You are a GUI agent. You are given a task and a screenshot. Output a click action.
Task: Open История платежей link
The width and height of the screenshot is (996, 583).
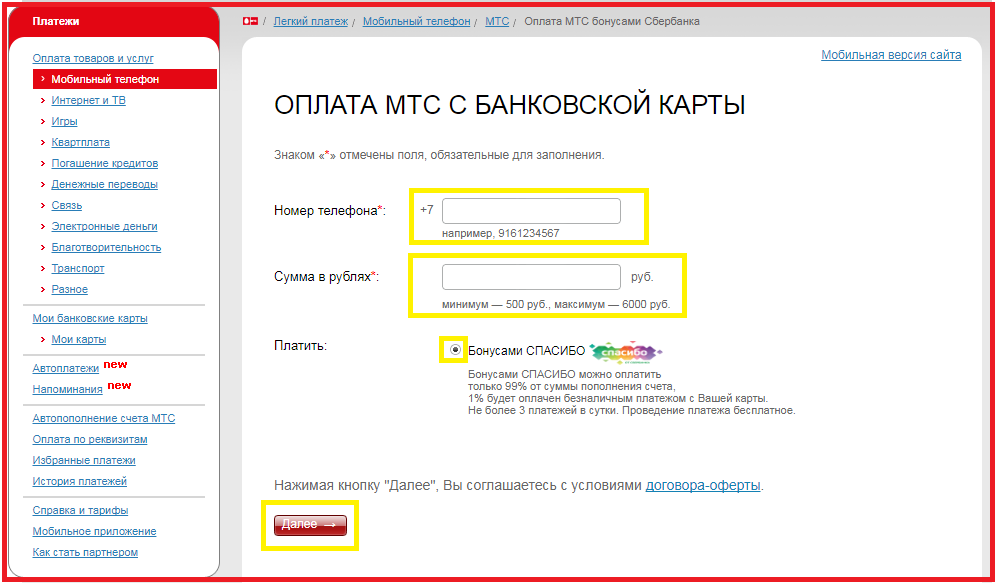[x=79, y=481]
